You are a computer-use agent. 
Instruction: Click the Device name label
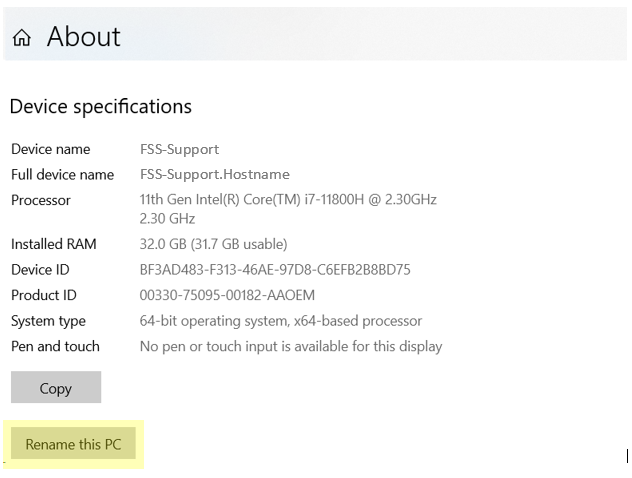[51, 149]
